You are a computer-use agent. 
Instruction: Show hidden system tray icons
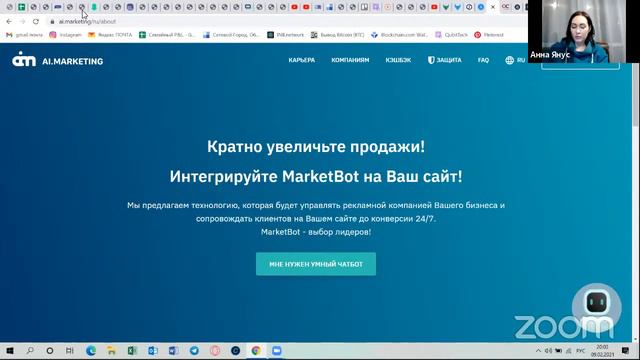pos(538,351)
